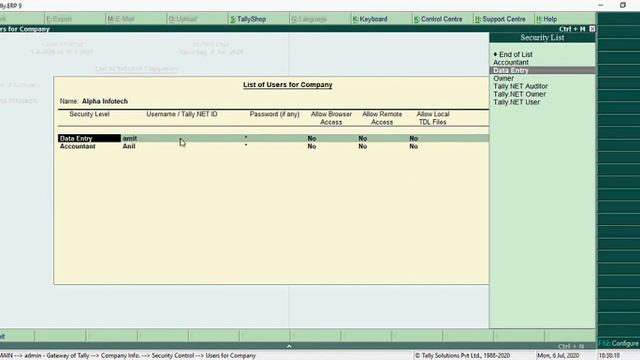Click the clock time in the status bar
Screen dimensions: 640x360
pyautogui.click(x=609, y=356)
